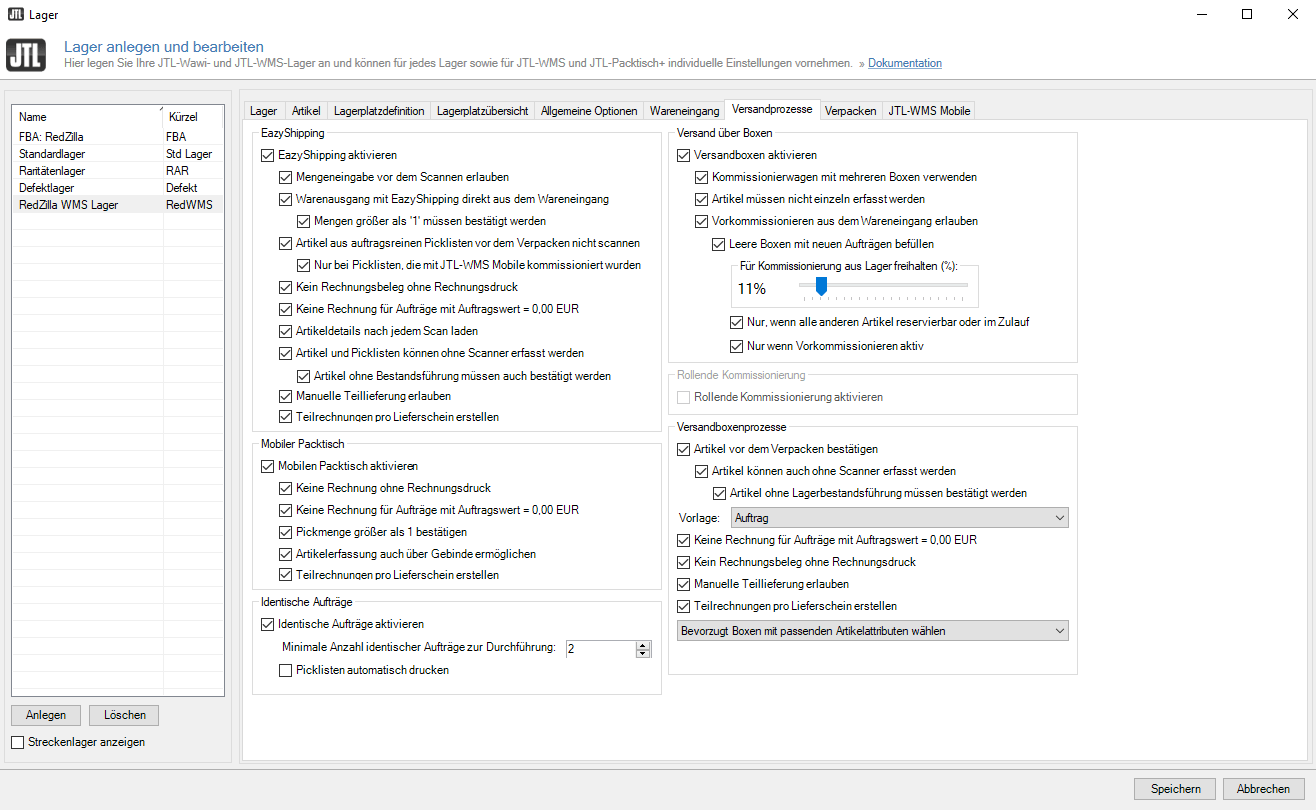Expand the Bevorzugt Boxen box selection dropdown
The image size is (1316, 810).
coord(872,631)
